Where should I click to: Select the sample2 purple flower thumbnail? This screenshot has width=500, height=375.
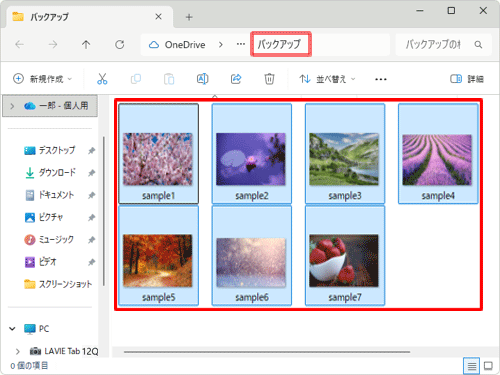[252, 154]
